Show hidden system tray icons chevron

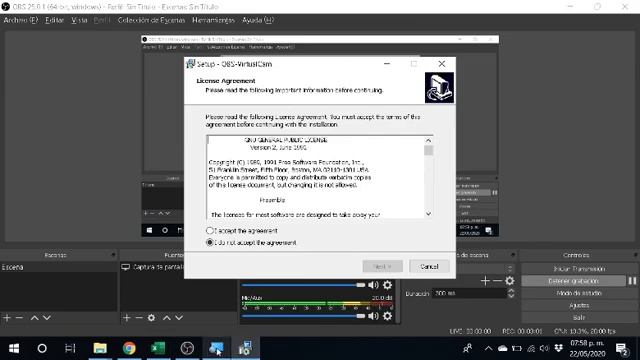[488, 348]
